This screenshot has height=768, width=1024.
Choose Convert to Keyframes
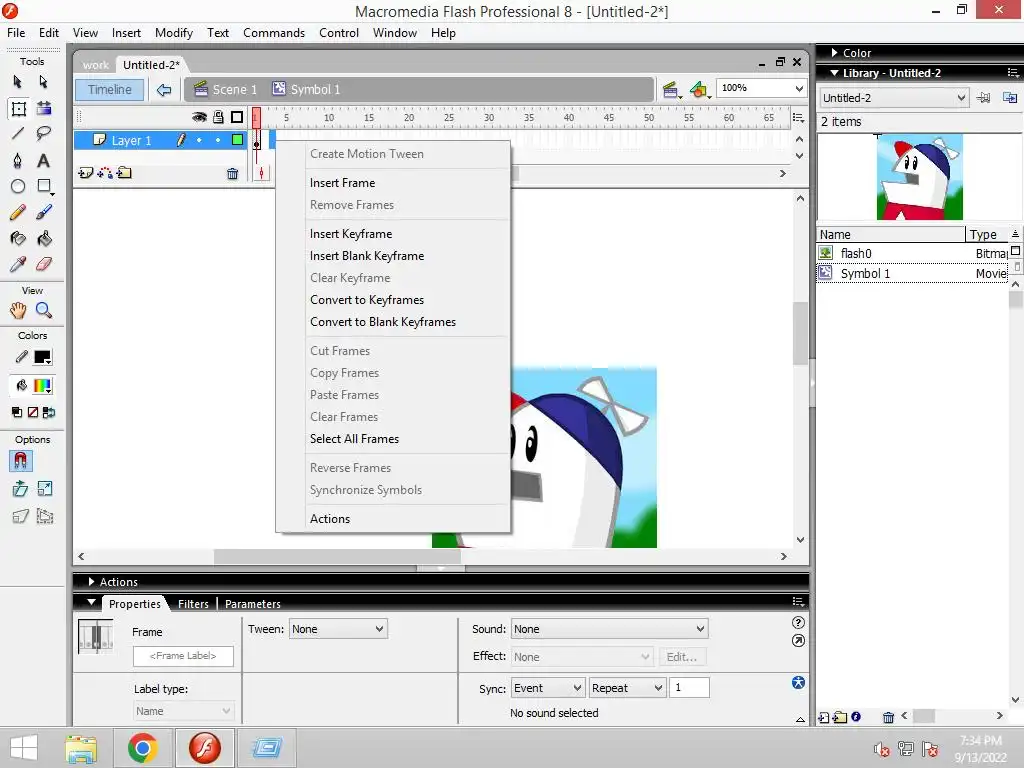coord(367,300)
